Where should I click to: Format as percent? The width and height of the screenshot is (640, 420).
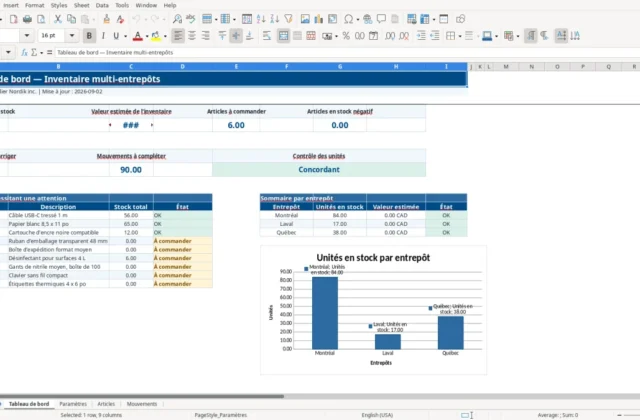point(346,36)
